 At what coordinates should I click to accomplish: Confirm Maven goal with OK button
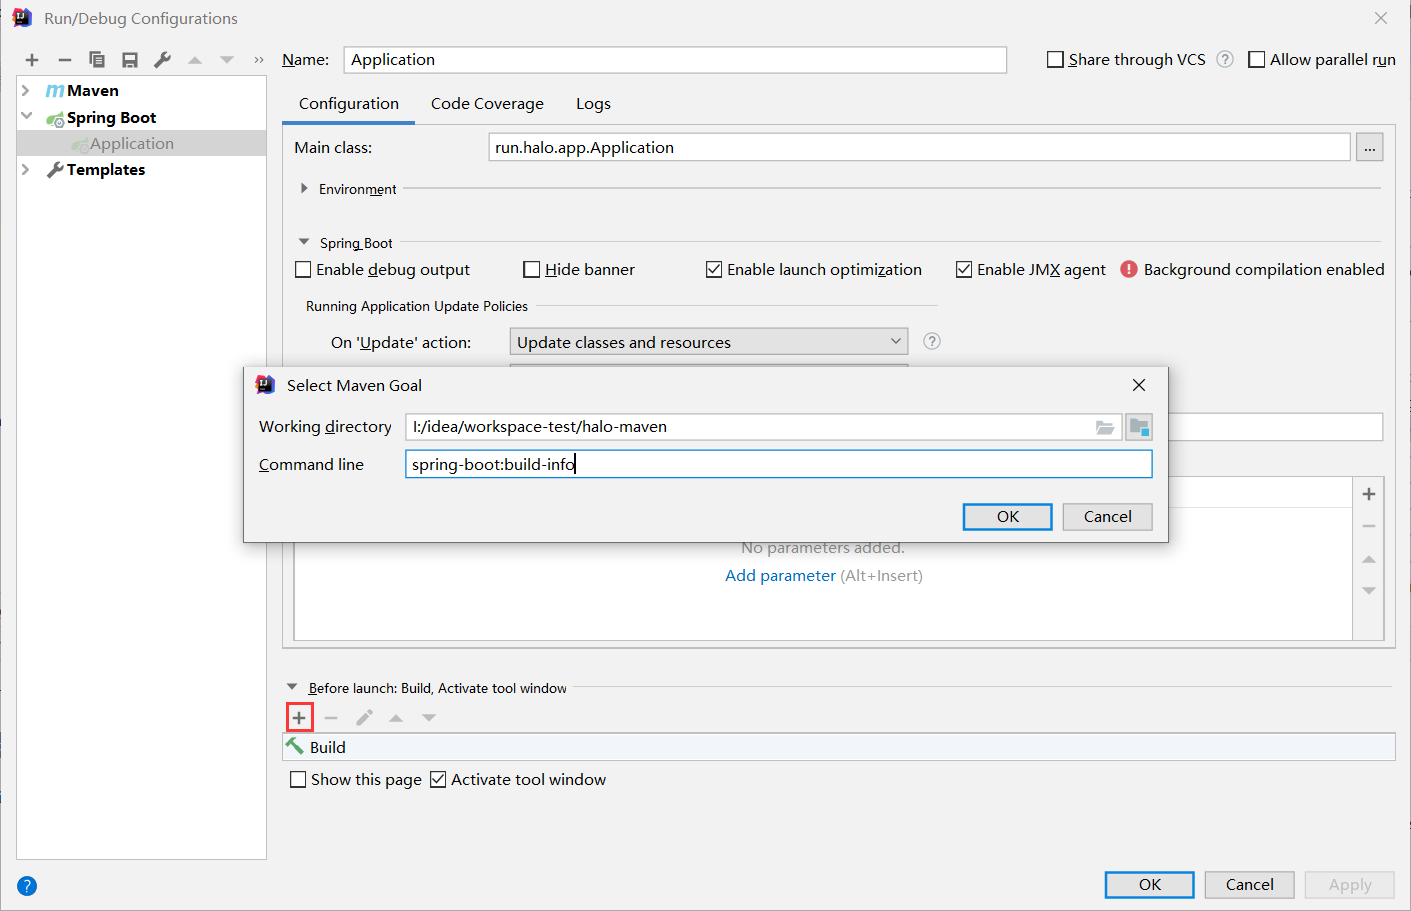1007,517
